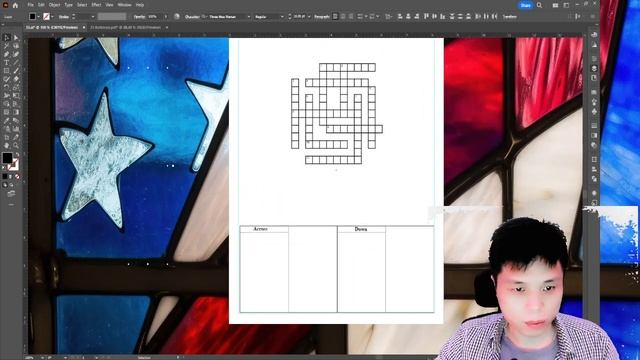This screenshot has width=640, height=360.
Task: Click the stroke weight stepper
Action: [x=73, y=17]
